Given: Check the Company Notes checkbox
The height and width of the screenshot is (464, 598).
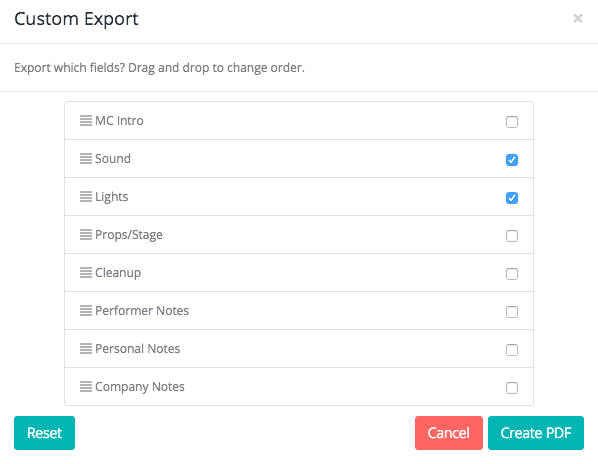Looking at the screenshot, I should point(512,388).
